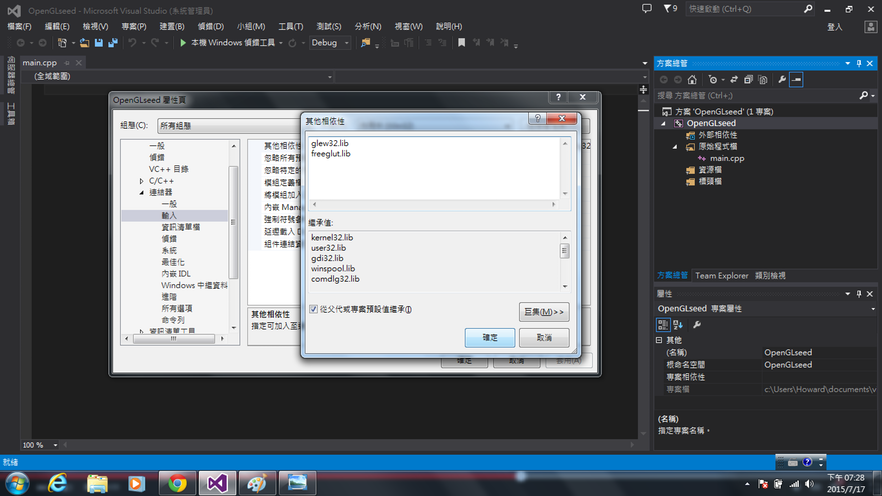Image resolution: width=882 pixels, height=496 pixels.
Task: Click the Alphabetical sort icon in 屬性 panel
Action: 678,324
